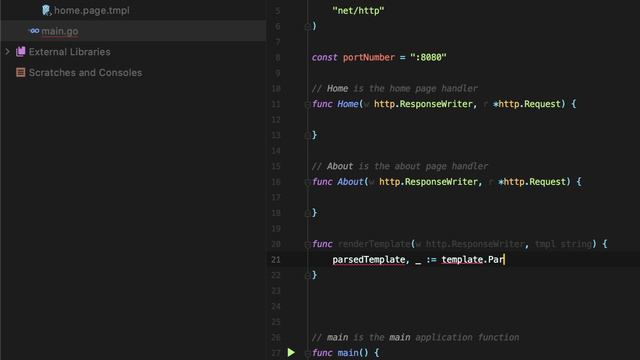Screen dimensions: 640x360
Task: Click the home.page.tmpl file icon
Action: click(x=46, y=10)
